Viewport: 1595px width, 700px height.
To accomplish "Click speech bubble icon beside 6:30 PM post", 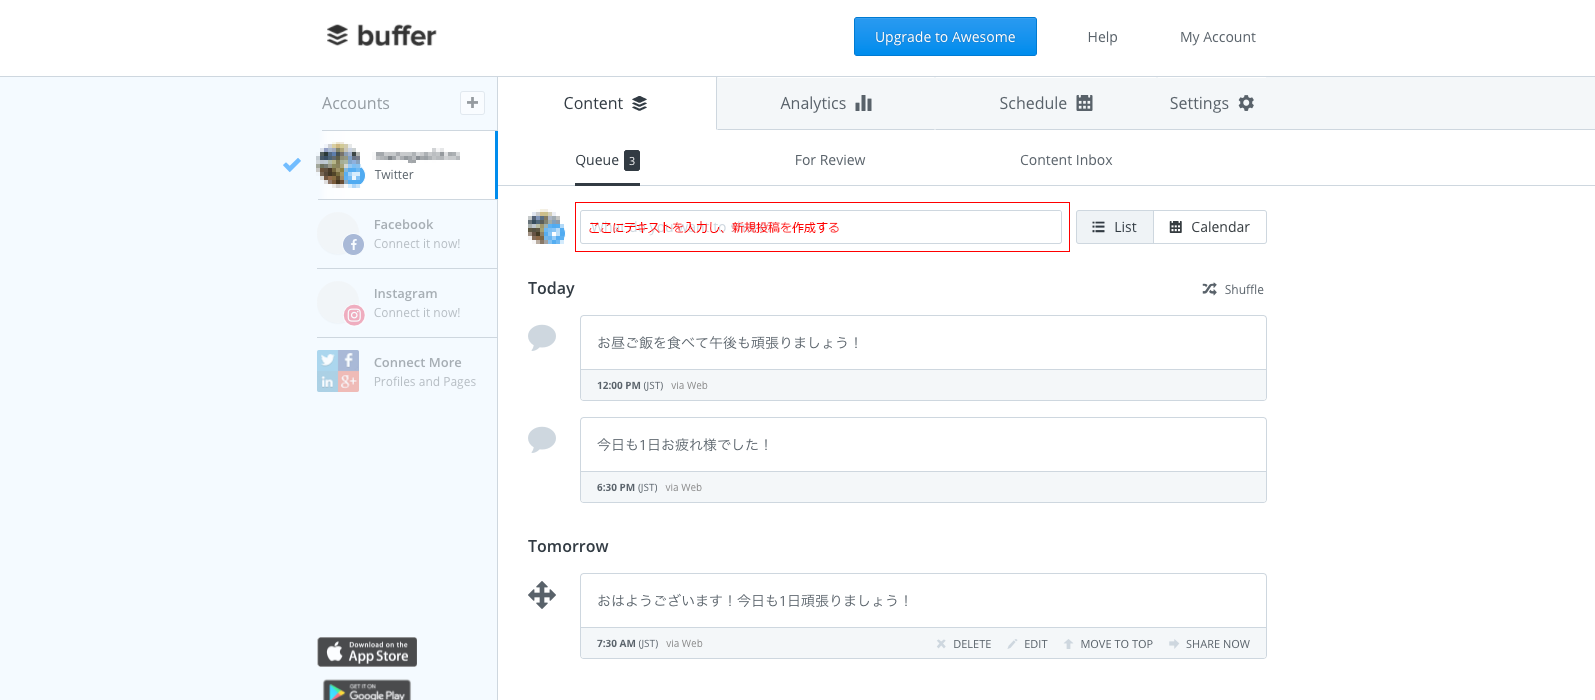I will (542, 439).
